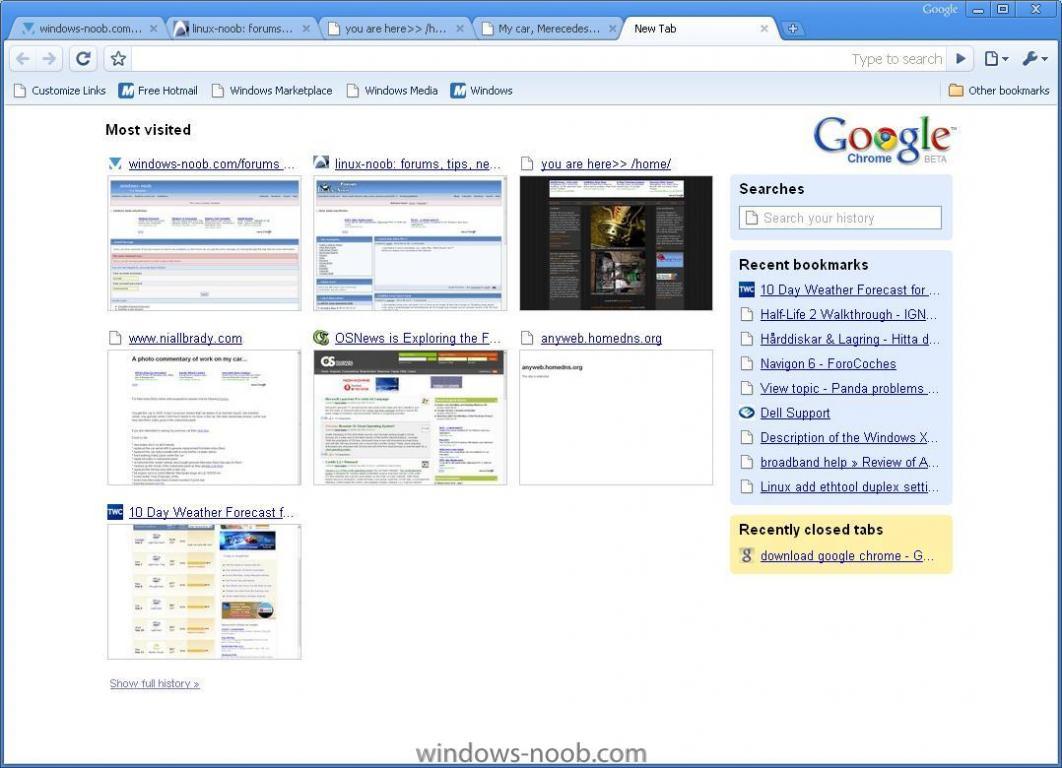This screenshot has width=1062, height=768.
Task: Open the page control menu
Action: pyautogui.click(x=996, y=59)
